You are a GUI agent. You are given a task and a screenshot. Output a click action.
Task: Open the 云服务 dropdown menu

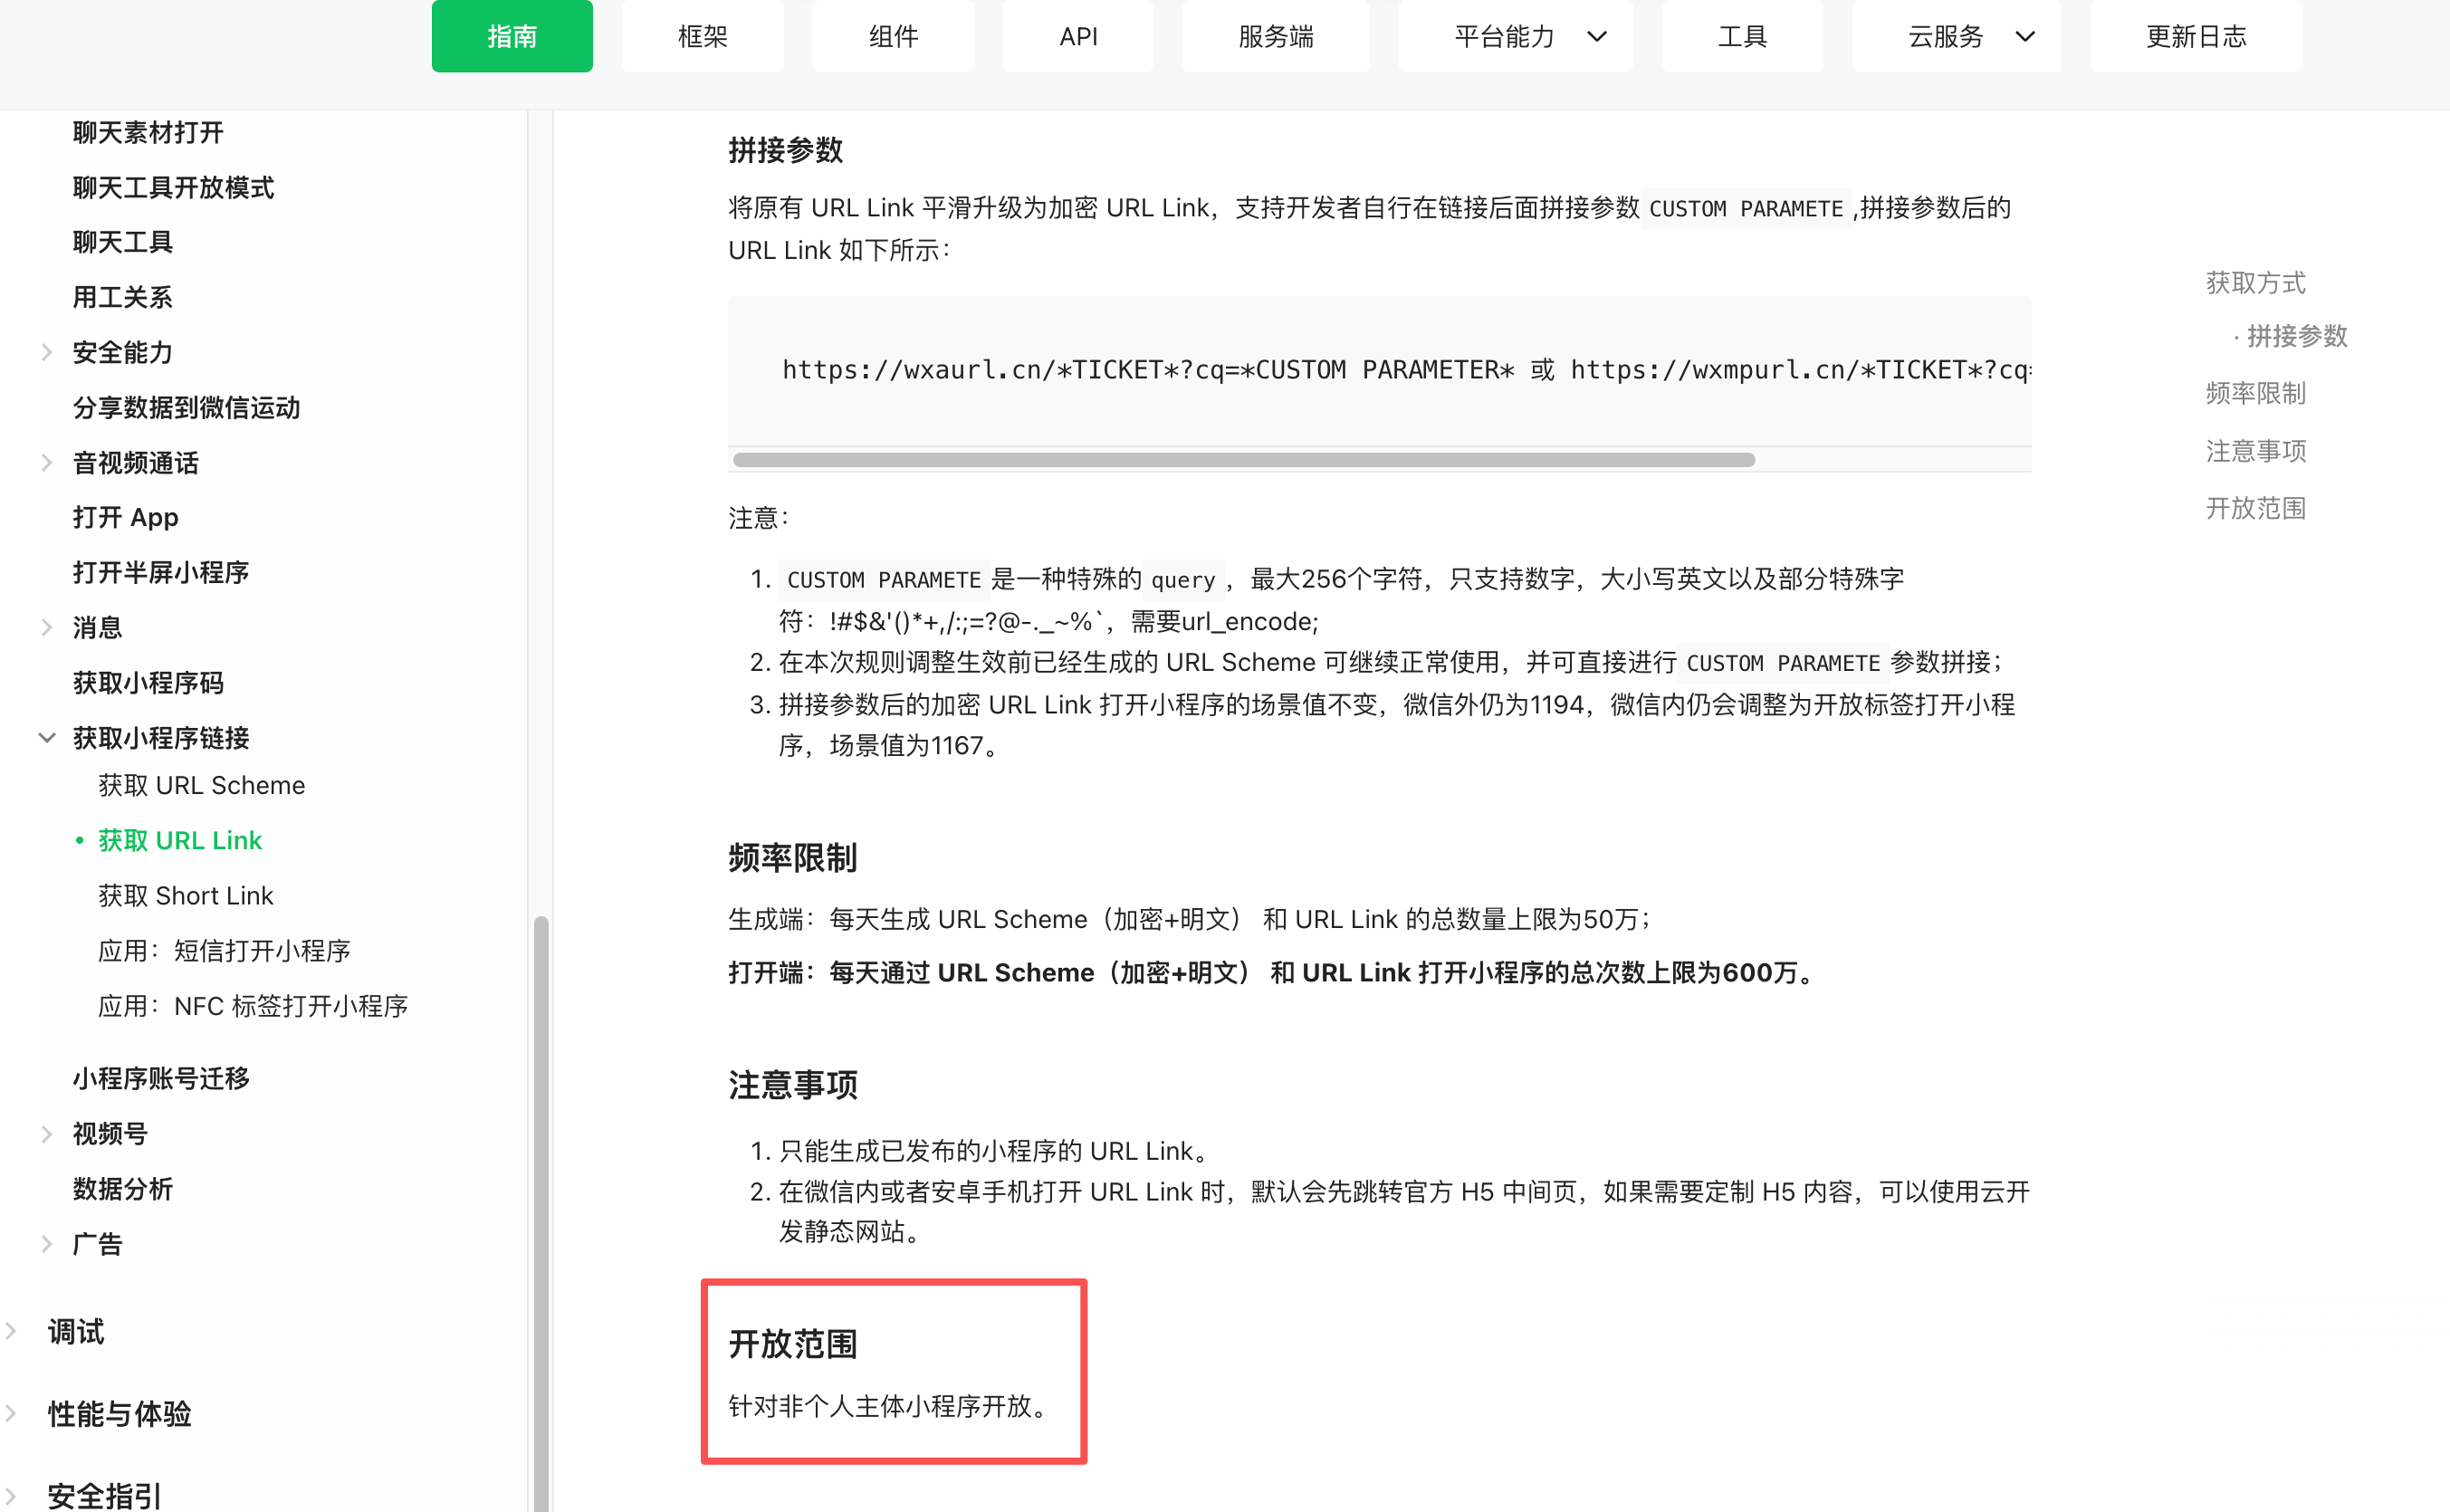(x=1955, y=37)
